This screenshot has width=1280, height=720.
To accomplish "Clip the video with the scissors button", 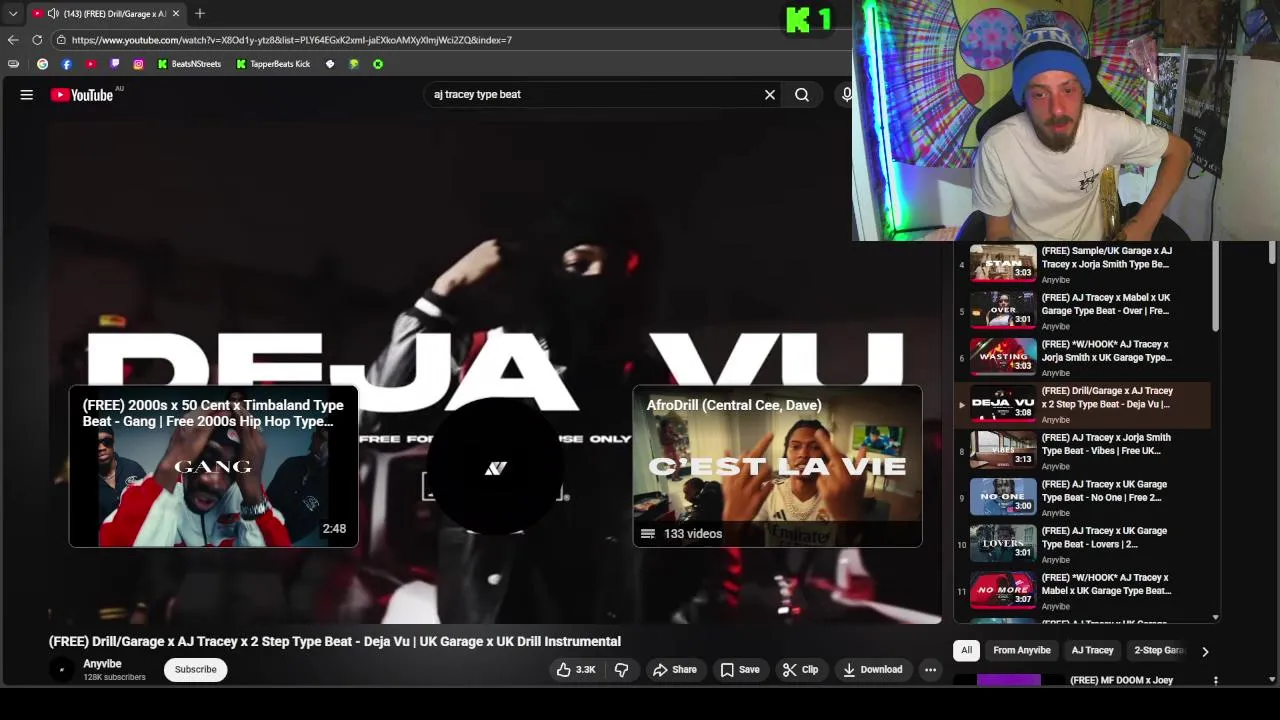I will [800, 670].
